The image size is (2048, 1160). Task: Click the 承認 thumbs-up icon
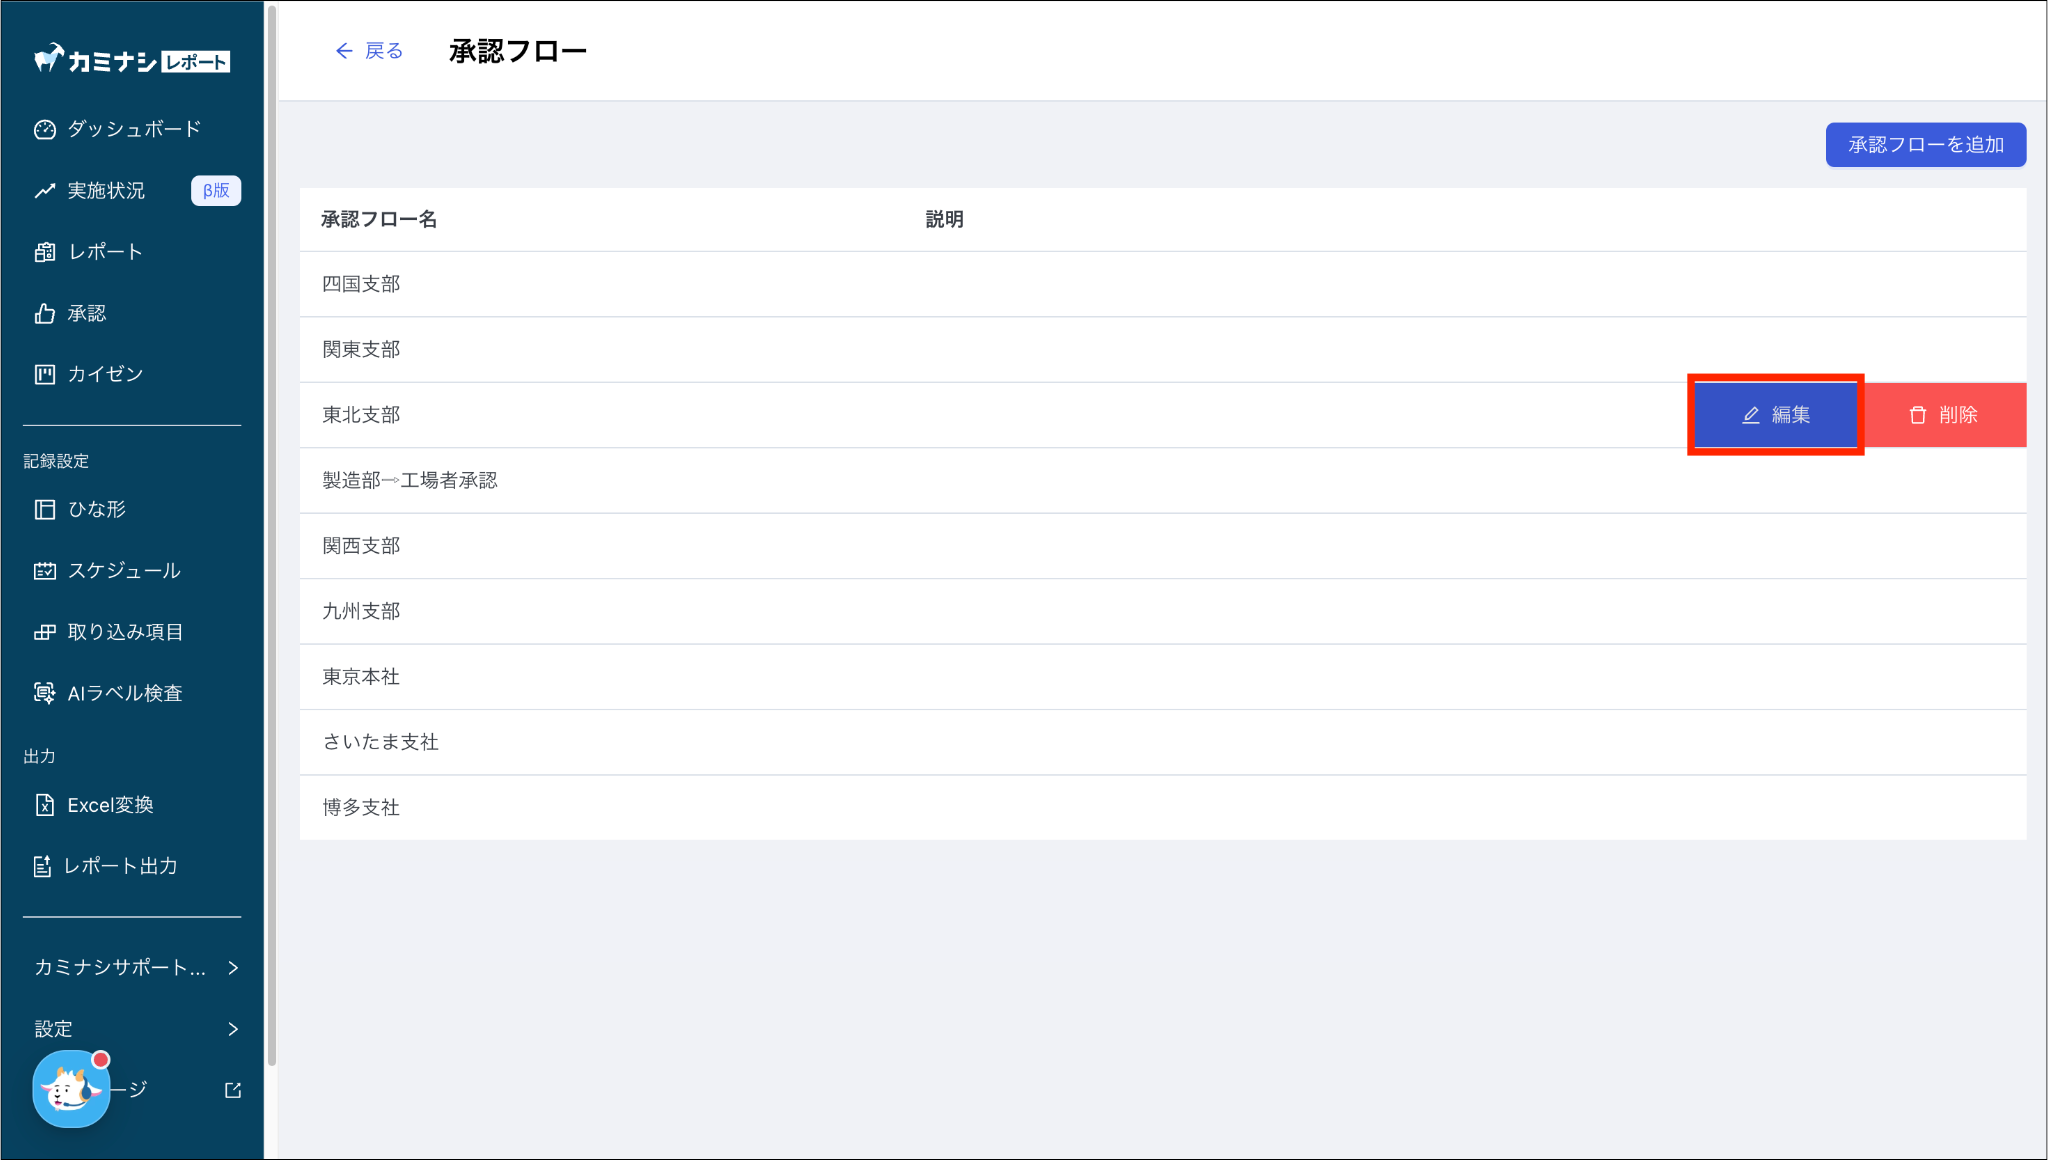(x=44, y=314)
